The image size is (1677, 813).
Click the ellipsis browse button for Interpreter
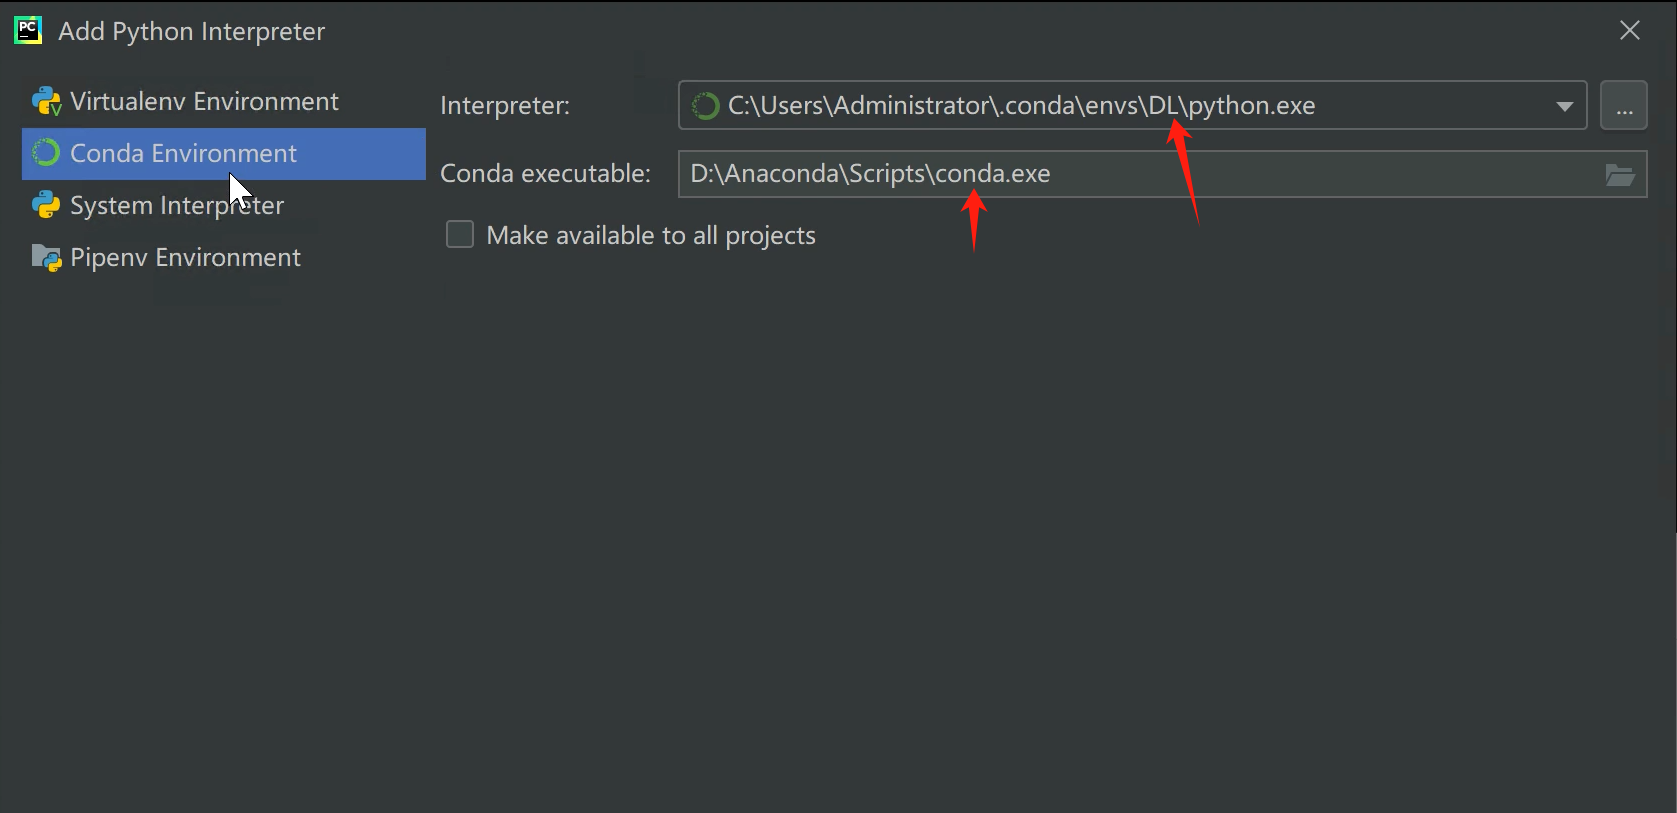coord(1623,105)
